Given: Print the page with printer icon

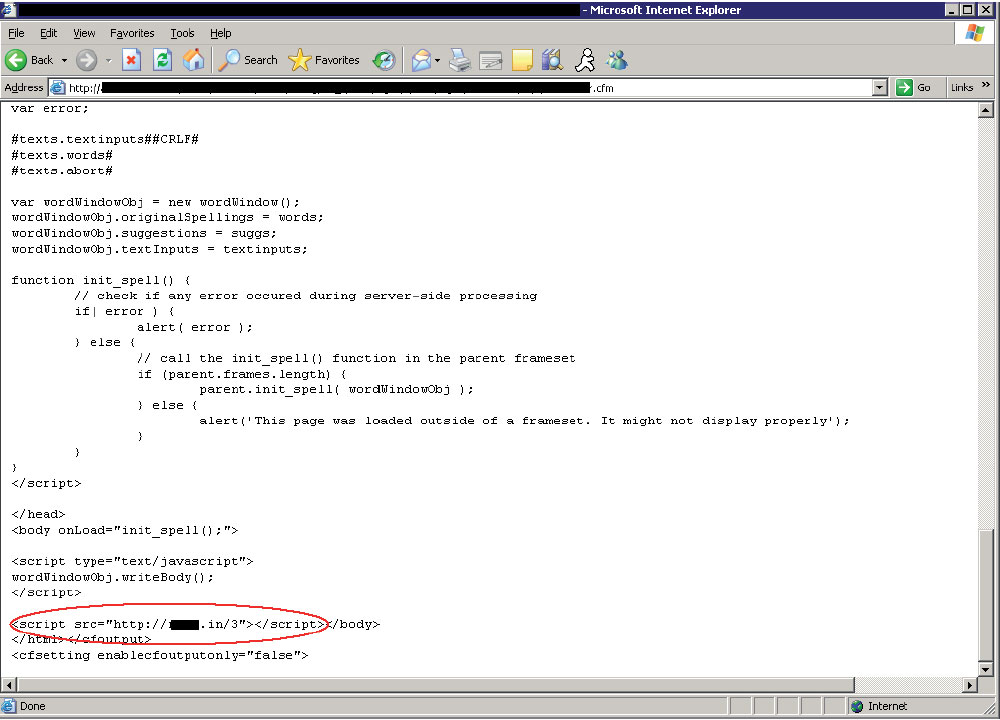Looking at the screenshot, I should (459, 61).
